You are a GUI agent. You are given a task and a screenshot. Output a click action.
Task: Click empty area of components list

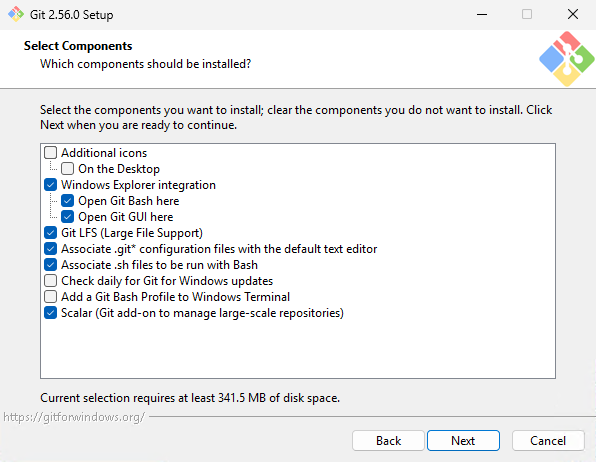[x=298, y=350]
